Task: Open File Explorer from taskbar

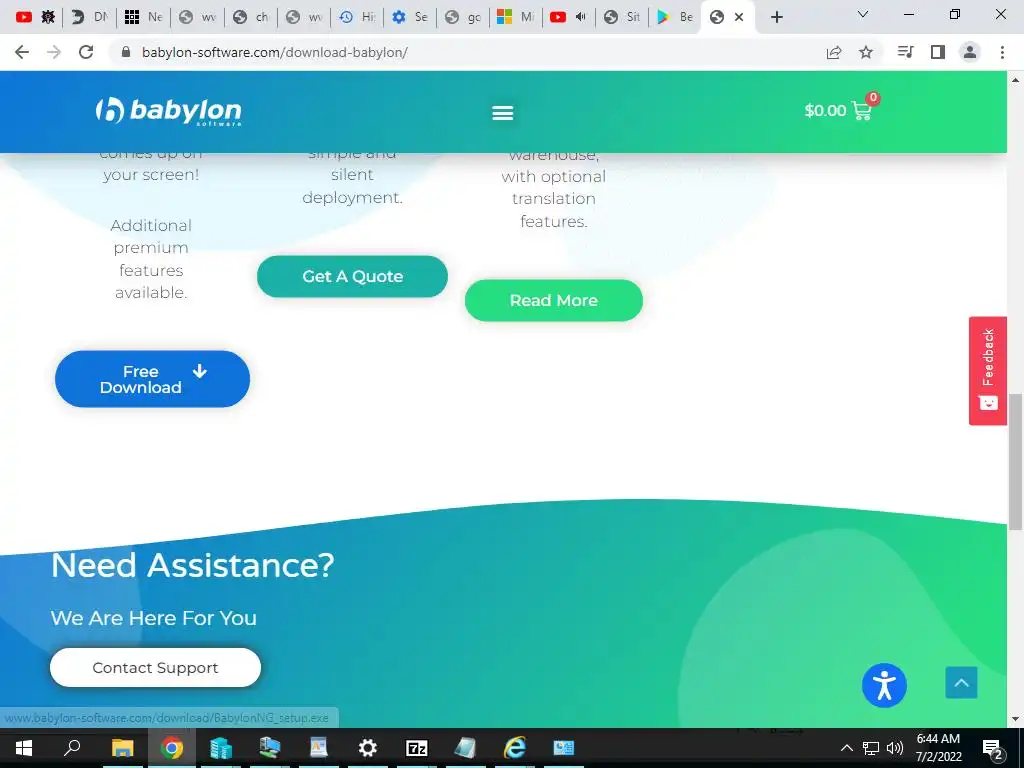Action: (122, 748)
